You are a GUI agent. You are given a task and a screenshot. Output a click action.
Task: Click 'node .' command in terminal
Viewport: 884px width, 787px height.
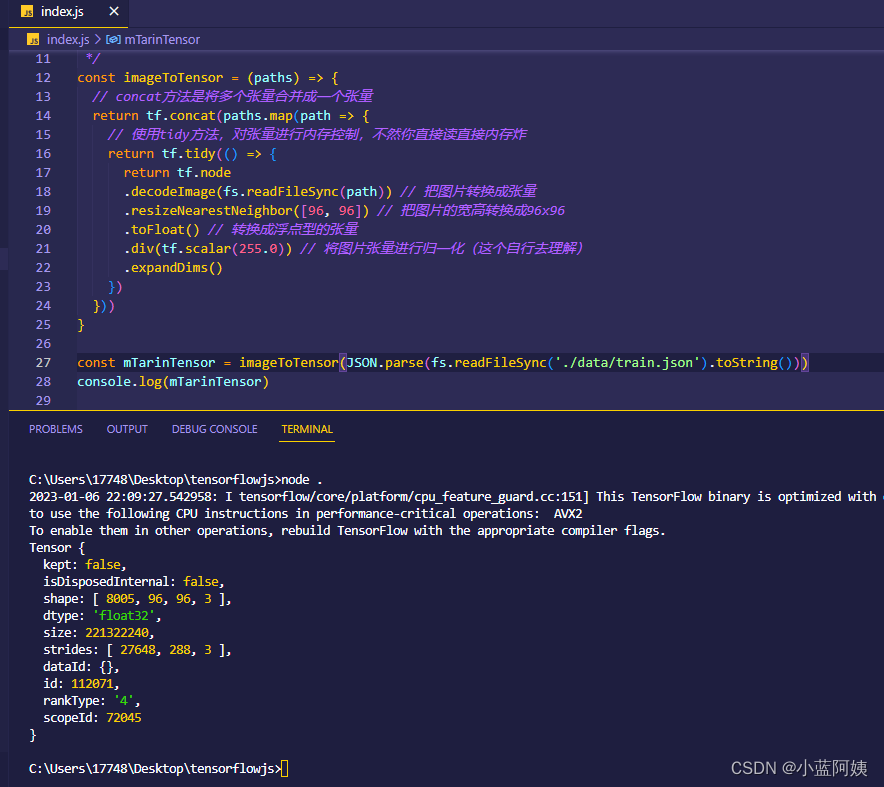[302, 480]
